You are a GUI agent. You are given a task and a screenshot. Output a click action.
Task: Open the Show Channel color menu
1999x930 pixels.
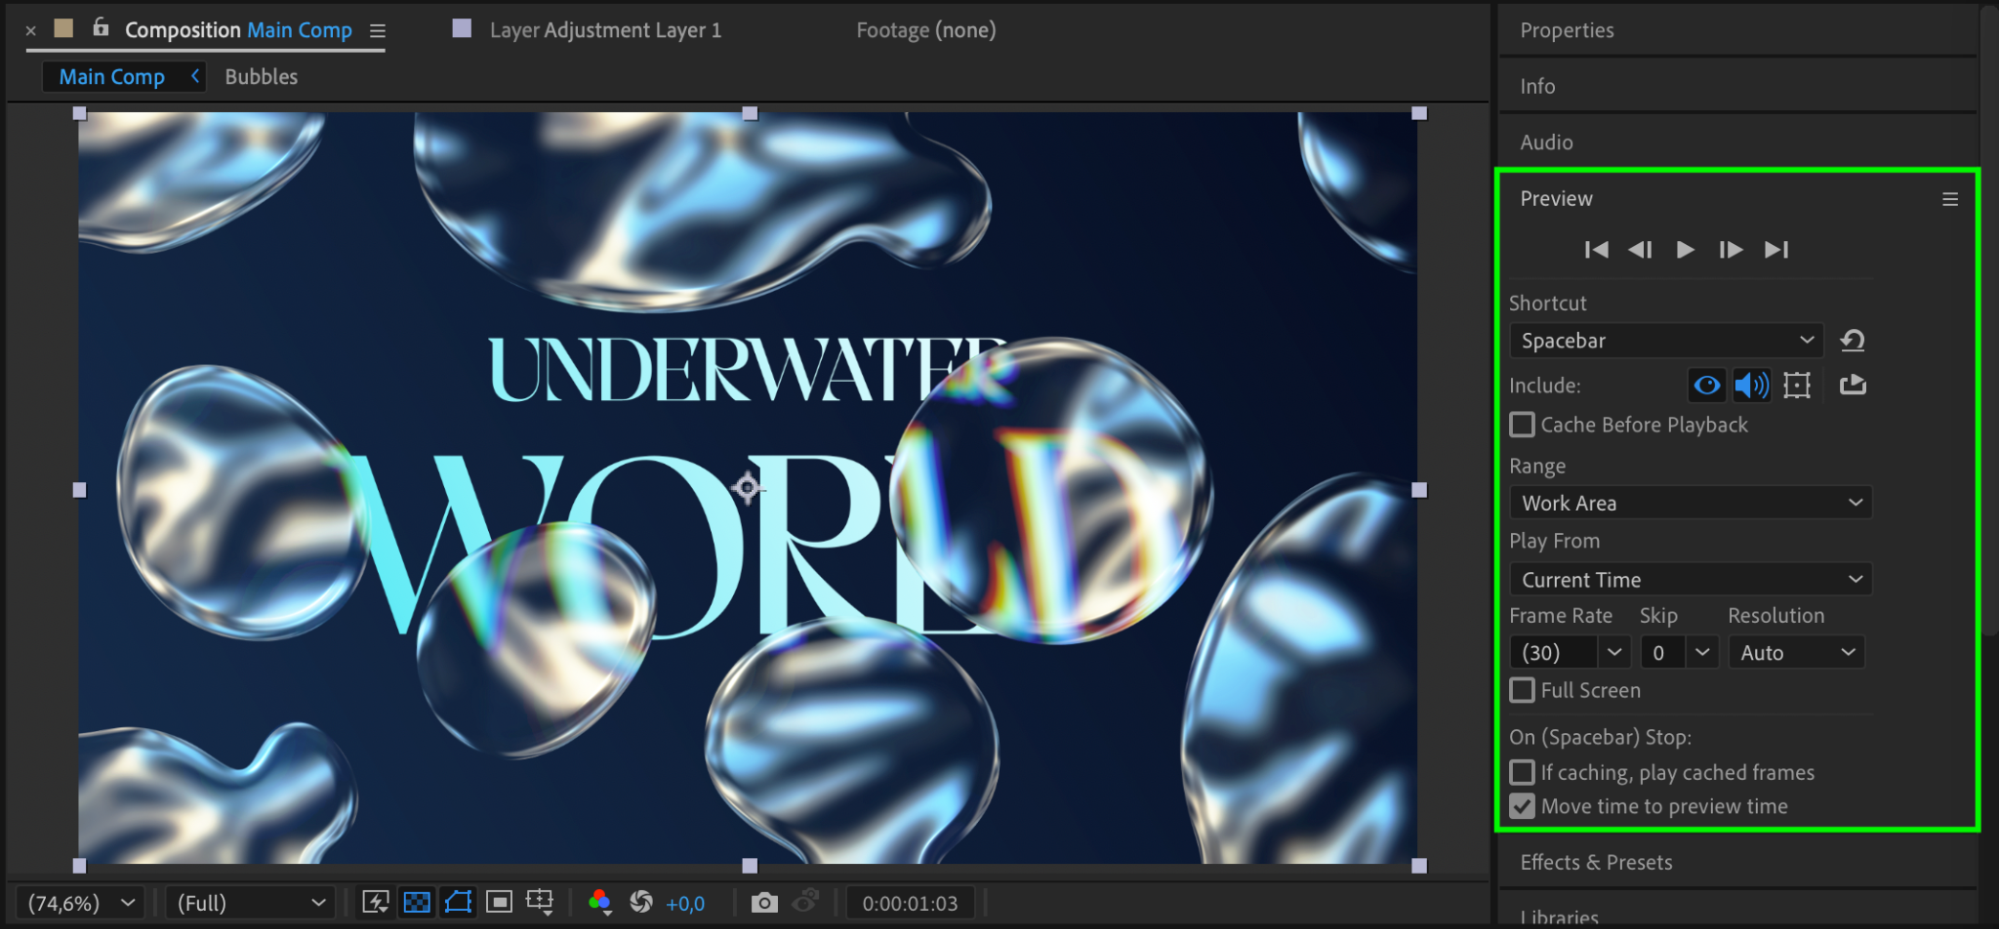(x=599, y=903)
